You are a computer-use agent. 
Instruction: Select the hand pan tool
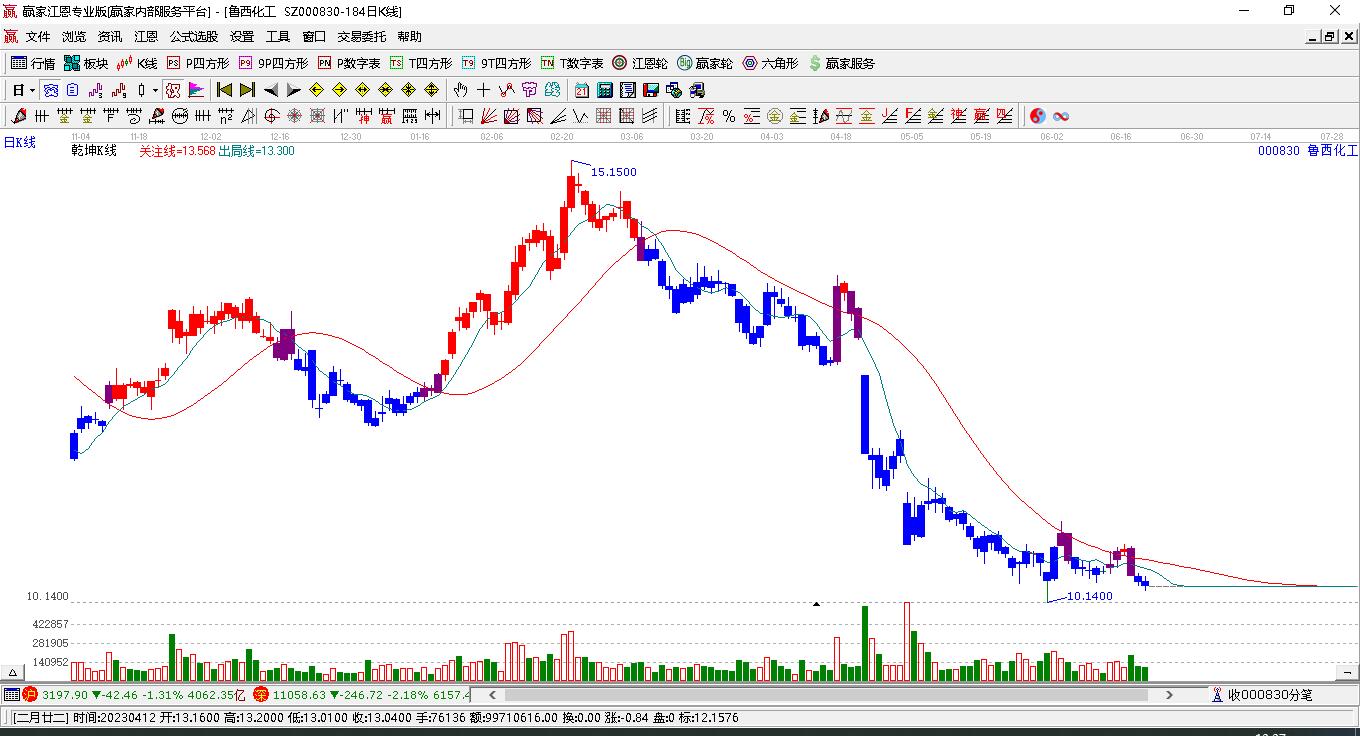(x=460, y=90)
